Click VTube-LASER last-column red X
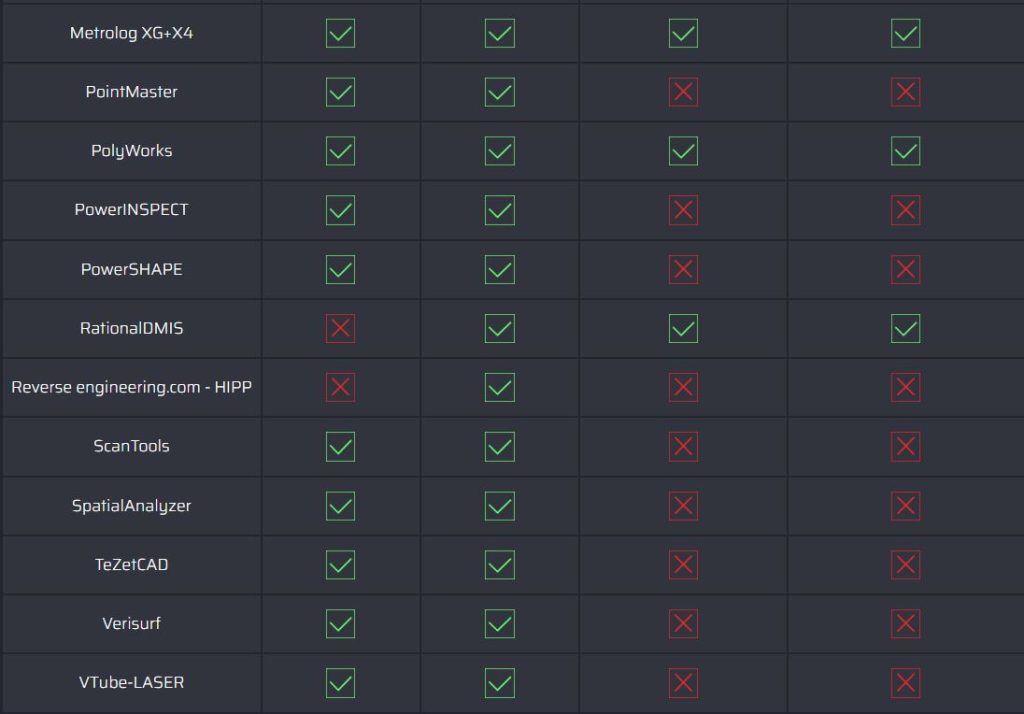This screenshot has height=714, width=1024. tap(906, 683)
